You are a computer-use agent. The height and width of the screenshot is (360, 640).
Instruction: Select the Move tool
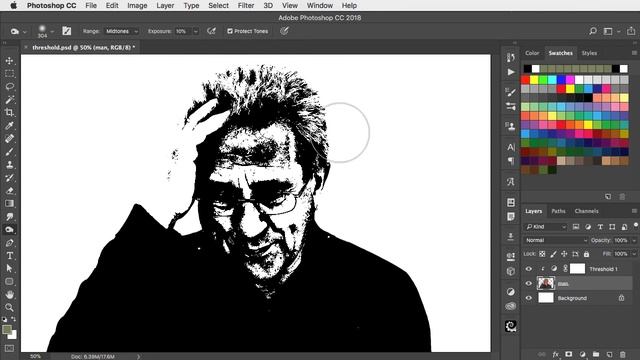click(9, 61)
